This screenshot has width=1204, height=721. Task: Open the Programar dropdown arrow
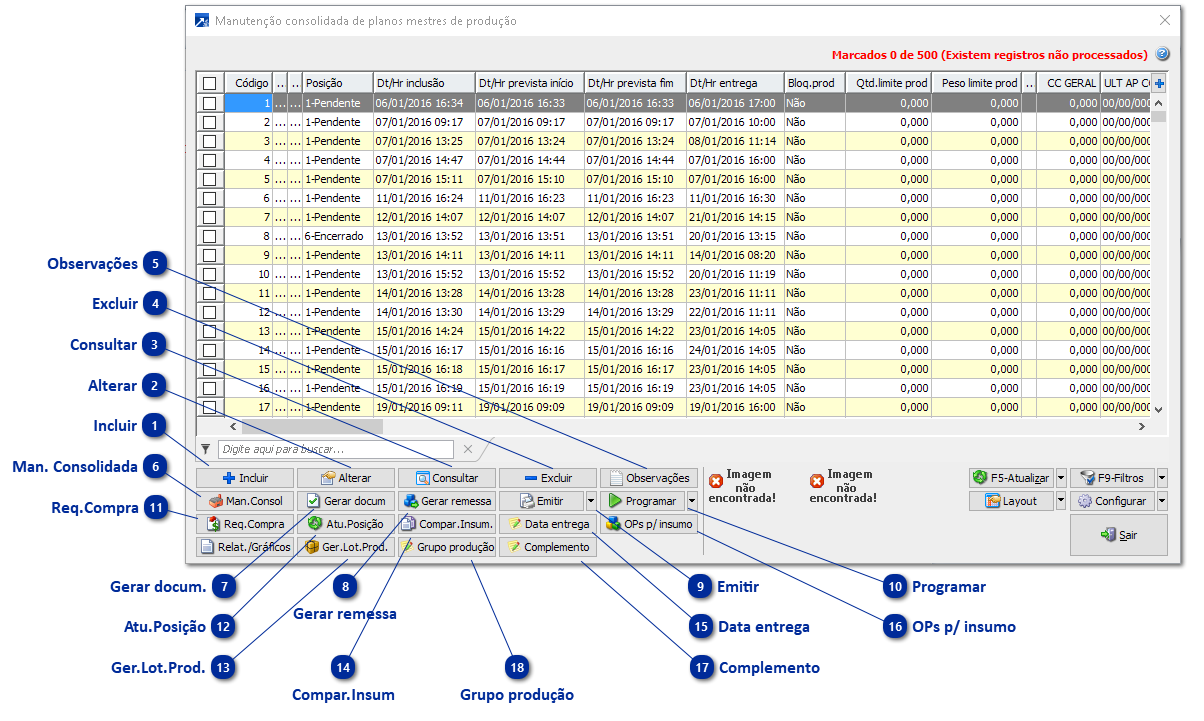(x=691, y=501)
